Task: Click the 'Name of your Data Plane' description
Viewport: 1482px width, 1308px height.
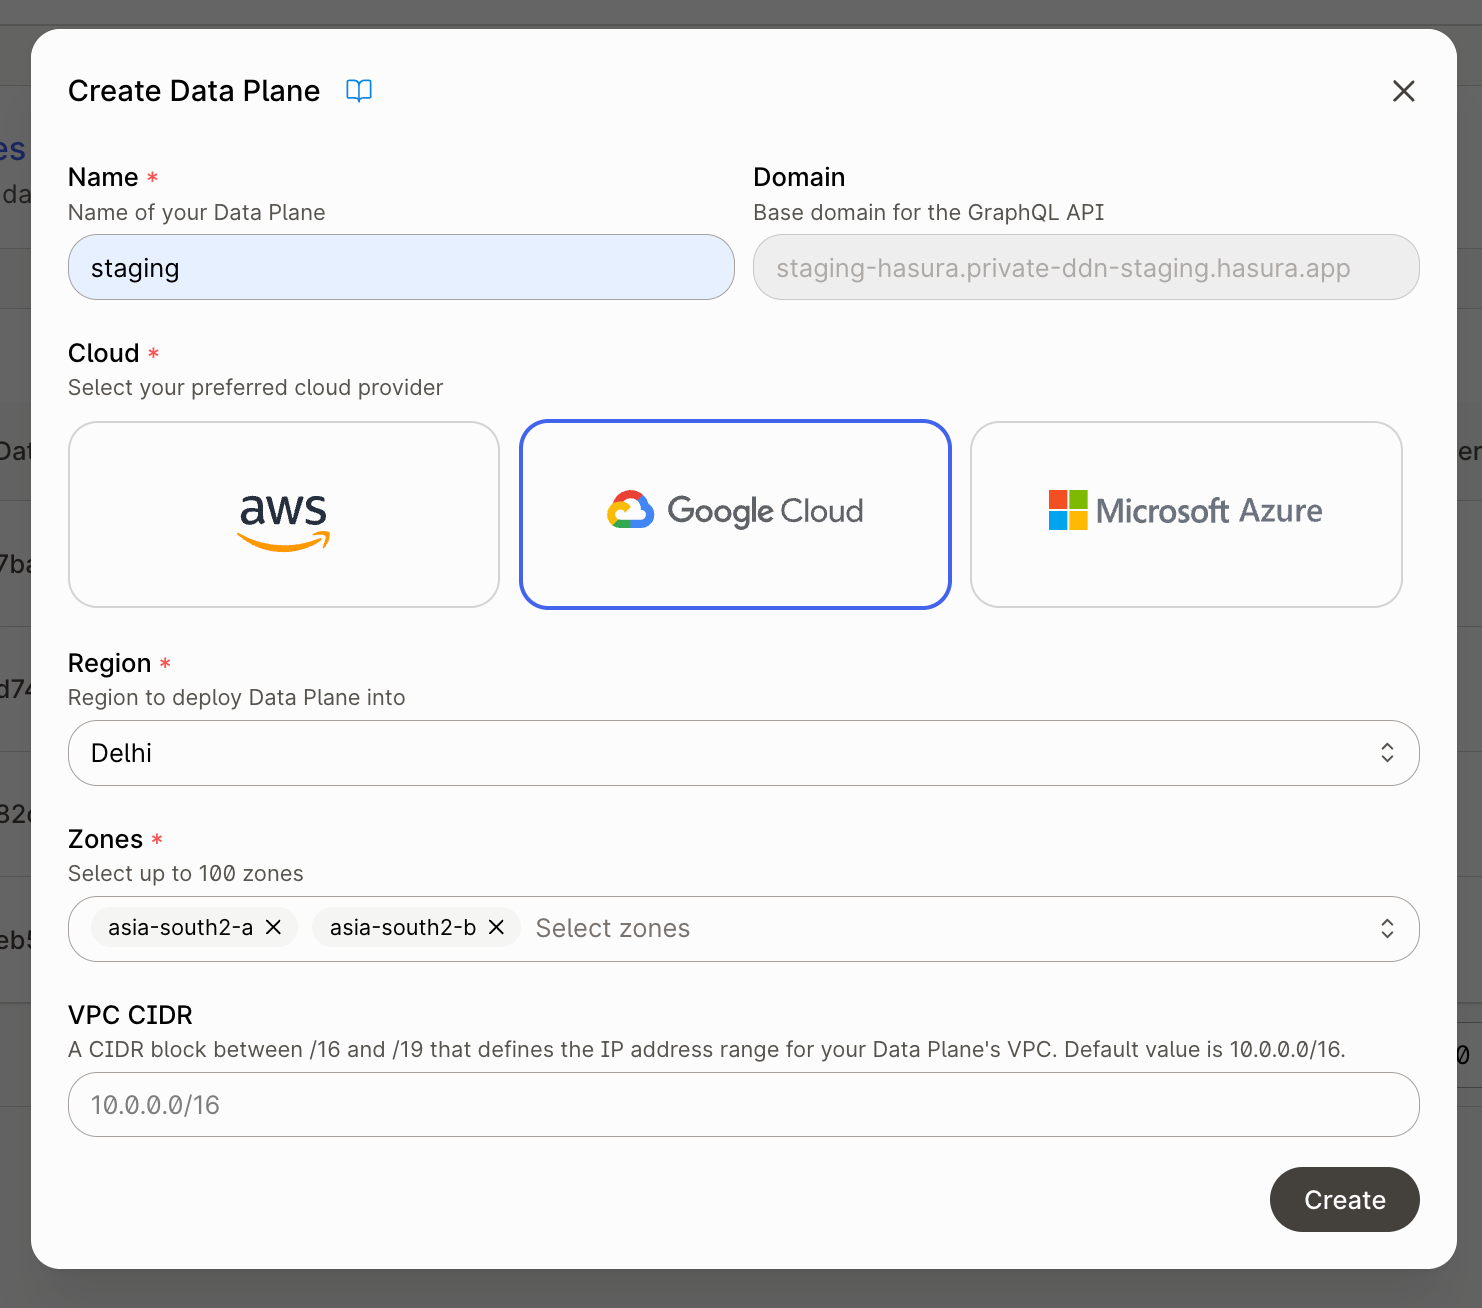Action: (x=197, y=212)
